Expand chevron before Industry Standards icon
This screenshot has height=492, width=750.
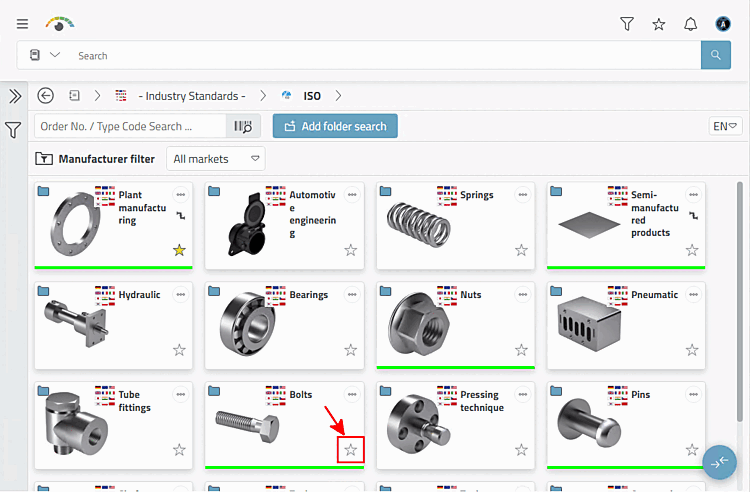click(x=97, y=96)
